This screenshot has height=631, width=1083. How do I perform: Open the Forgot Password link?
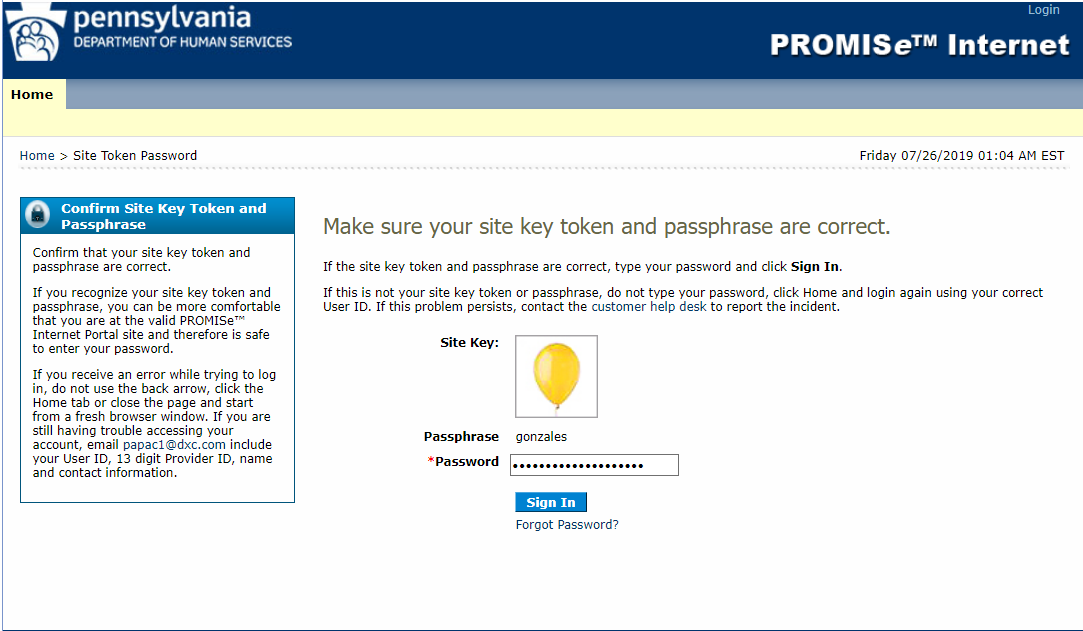(x=566, y=524)
